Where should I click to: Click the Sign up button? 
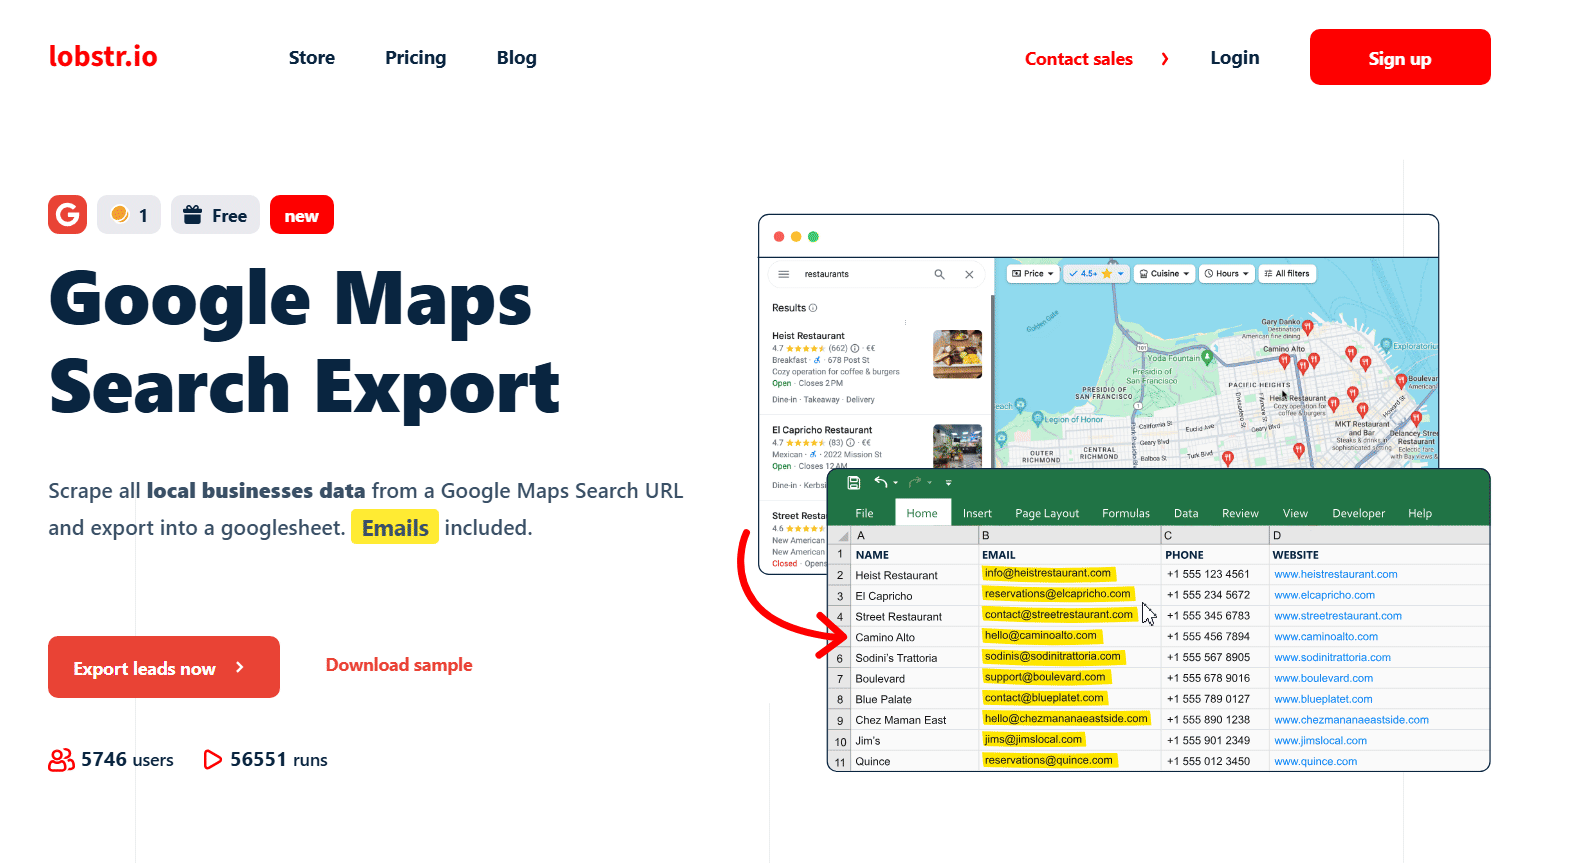1400,58
